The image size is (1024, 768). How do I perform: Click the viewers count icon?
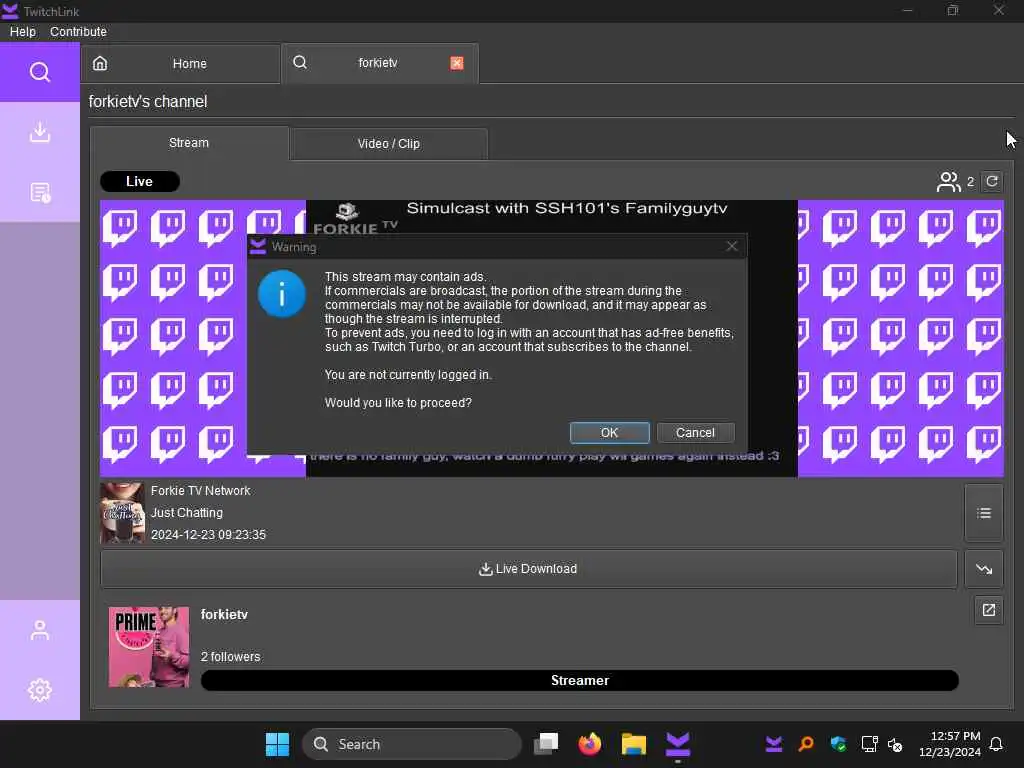point(948,182)
